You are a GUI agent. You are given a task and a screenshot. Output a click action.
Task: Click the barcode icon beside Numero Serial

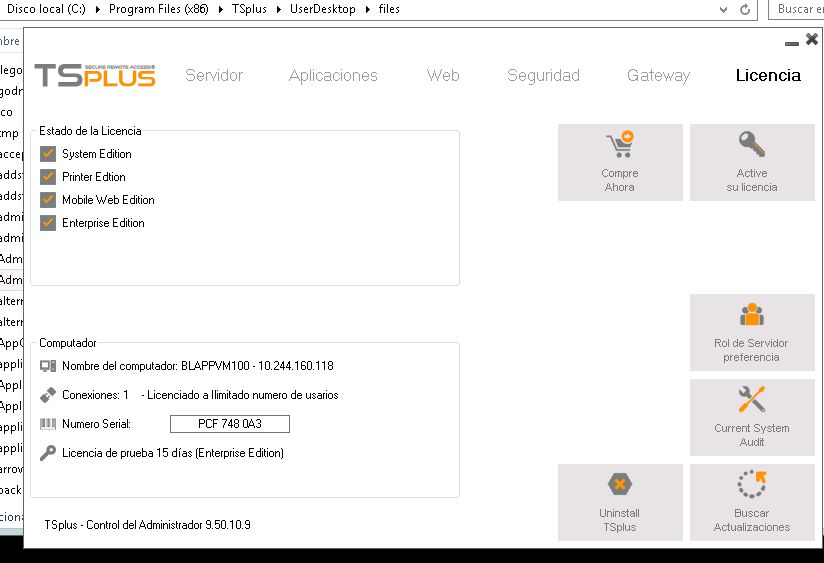48,424
